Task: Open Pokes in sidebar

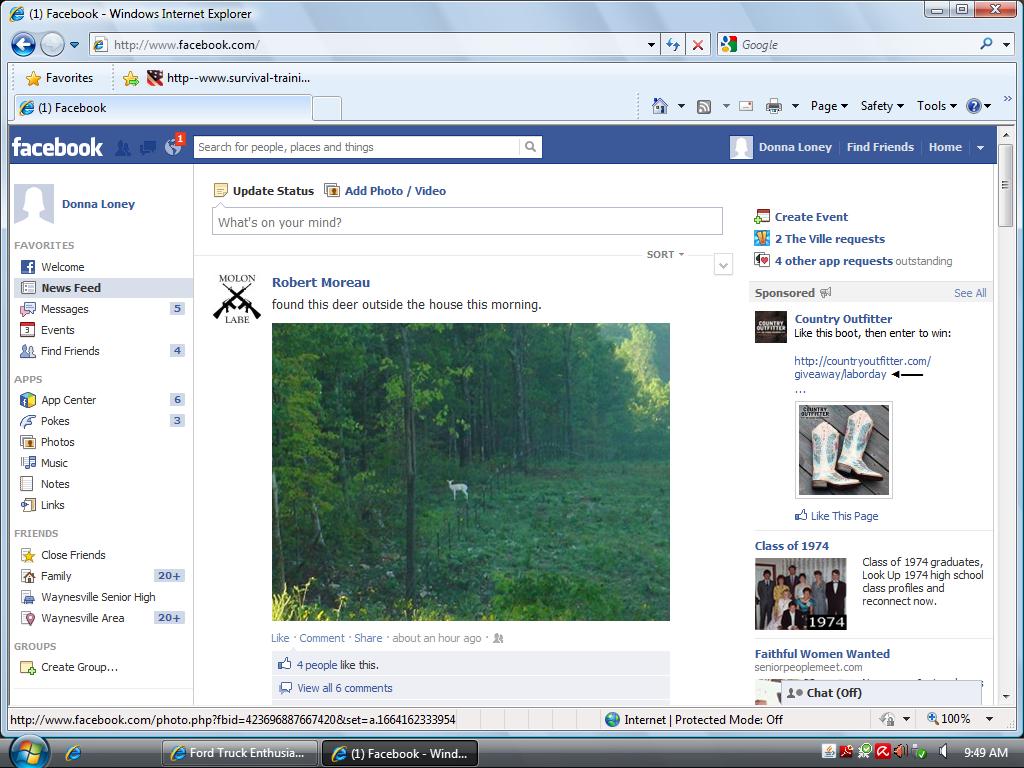Action: pyautogui.click(x=102, y=421)
